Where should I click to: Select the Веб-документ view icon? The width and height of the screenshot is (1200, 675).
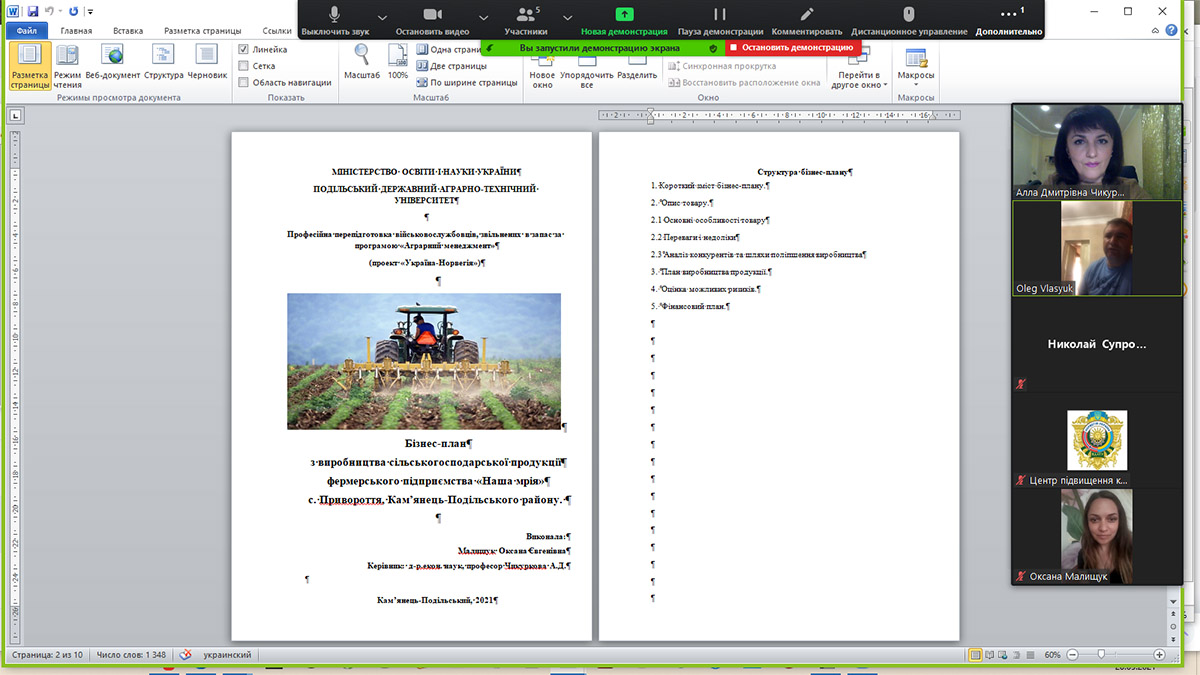[112, 63]
